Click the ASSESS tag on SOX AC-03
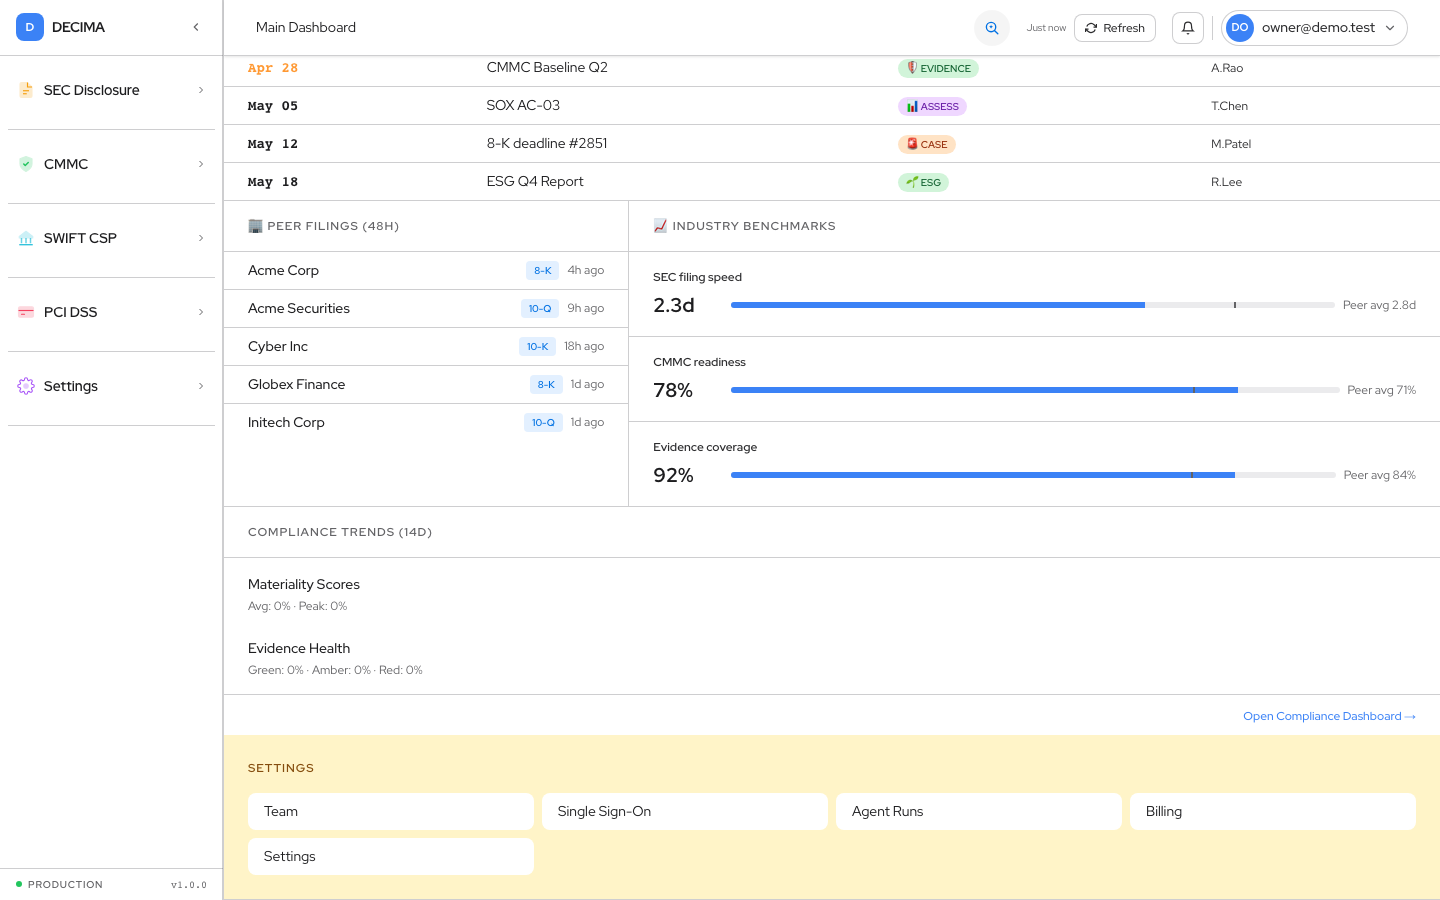 932,106
